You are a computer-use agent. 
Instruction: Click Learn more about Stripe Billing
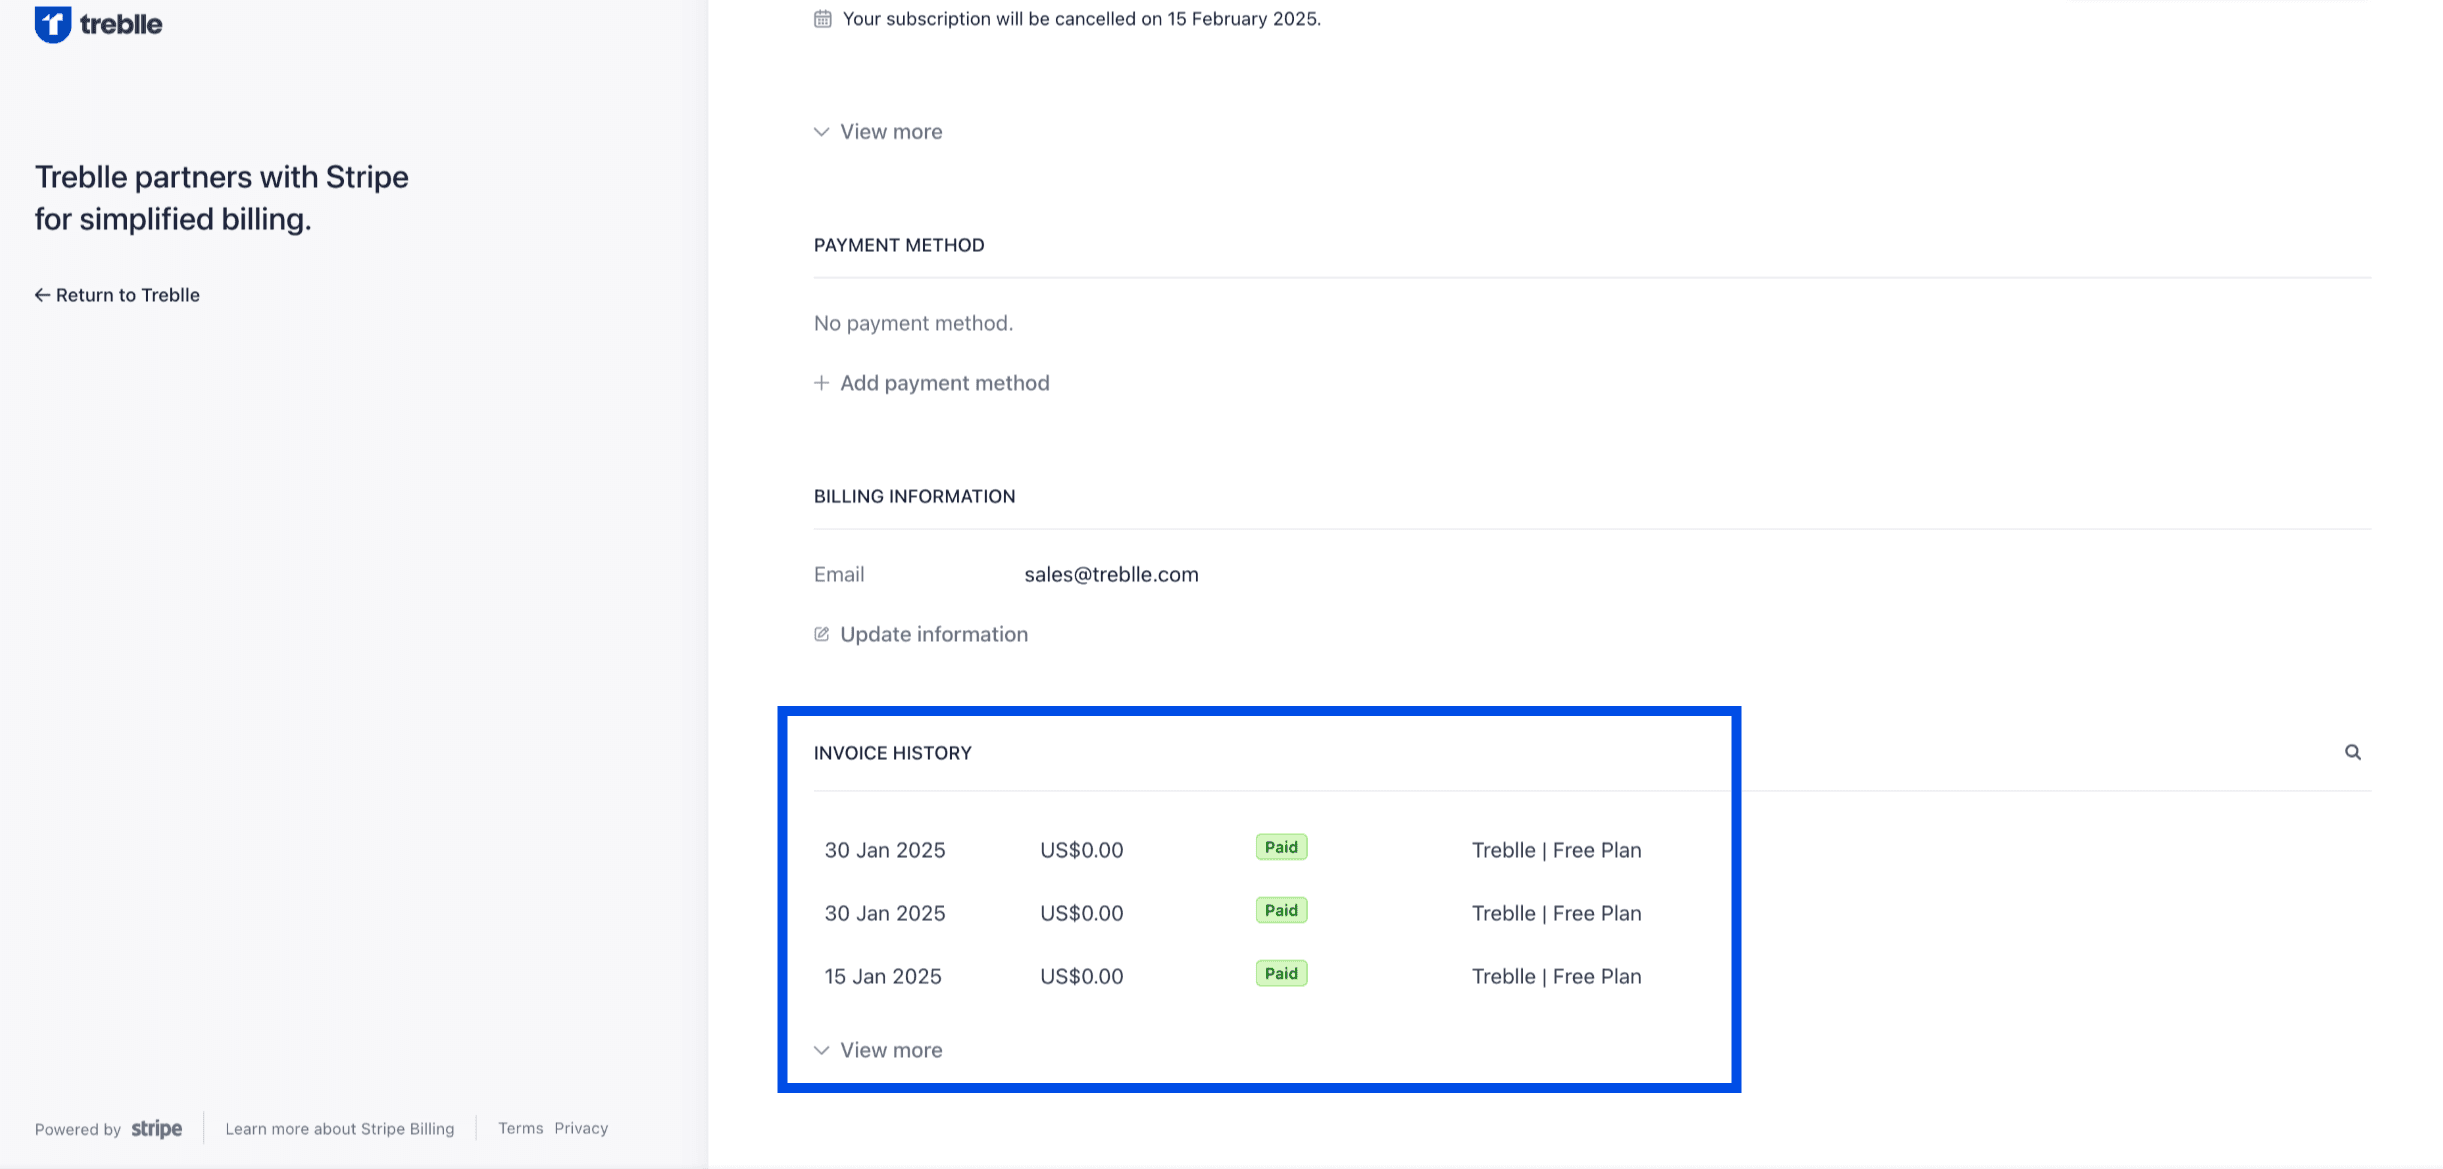(x=339, y=1128)
